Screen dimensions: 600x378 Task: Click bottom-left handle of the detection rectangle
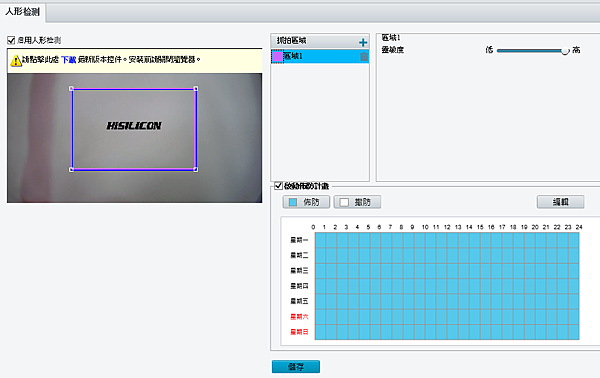pyautogui.click(x=72, y=169)
